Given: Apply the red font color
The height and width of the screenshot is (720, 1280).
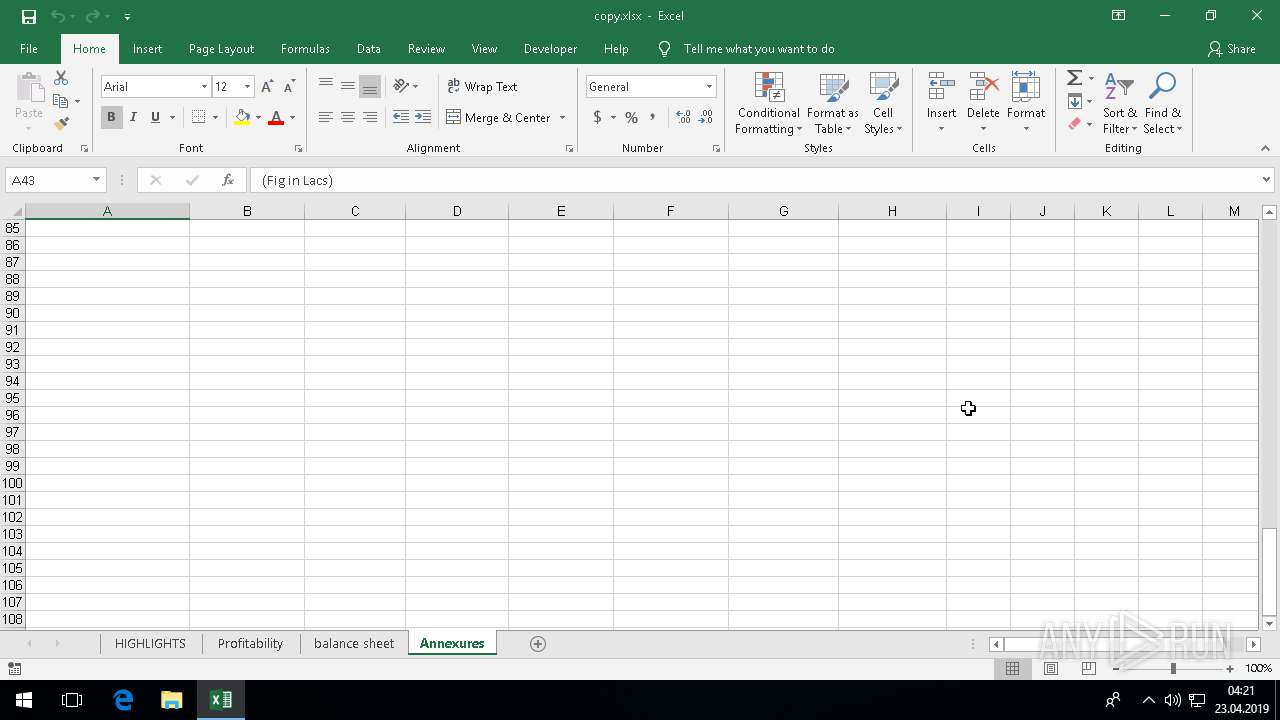Looking at the screenshot, I should tap(276, 117).
